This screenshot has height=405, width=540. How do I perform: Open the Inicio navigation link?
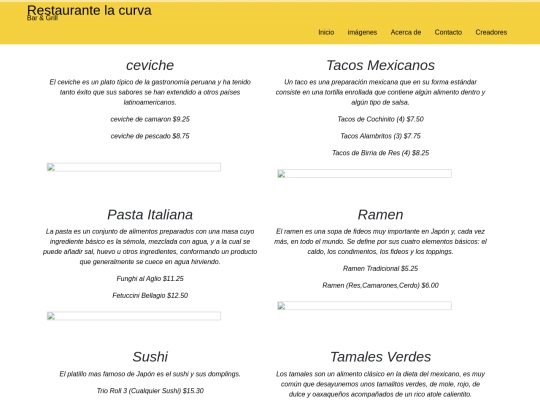[x=326, y=32]
